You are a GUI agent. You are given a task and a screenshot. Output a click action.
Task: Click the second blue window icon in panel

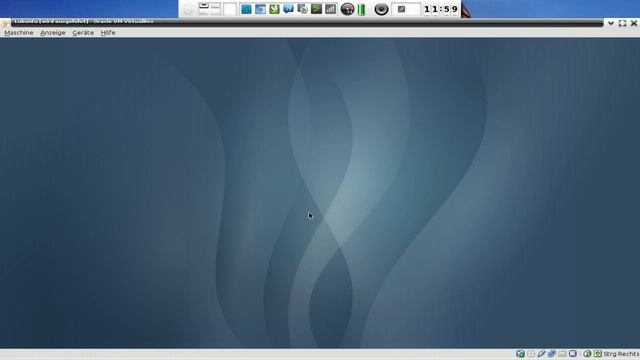click(260, 9)
